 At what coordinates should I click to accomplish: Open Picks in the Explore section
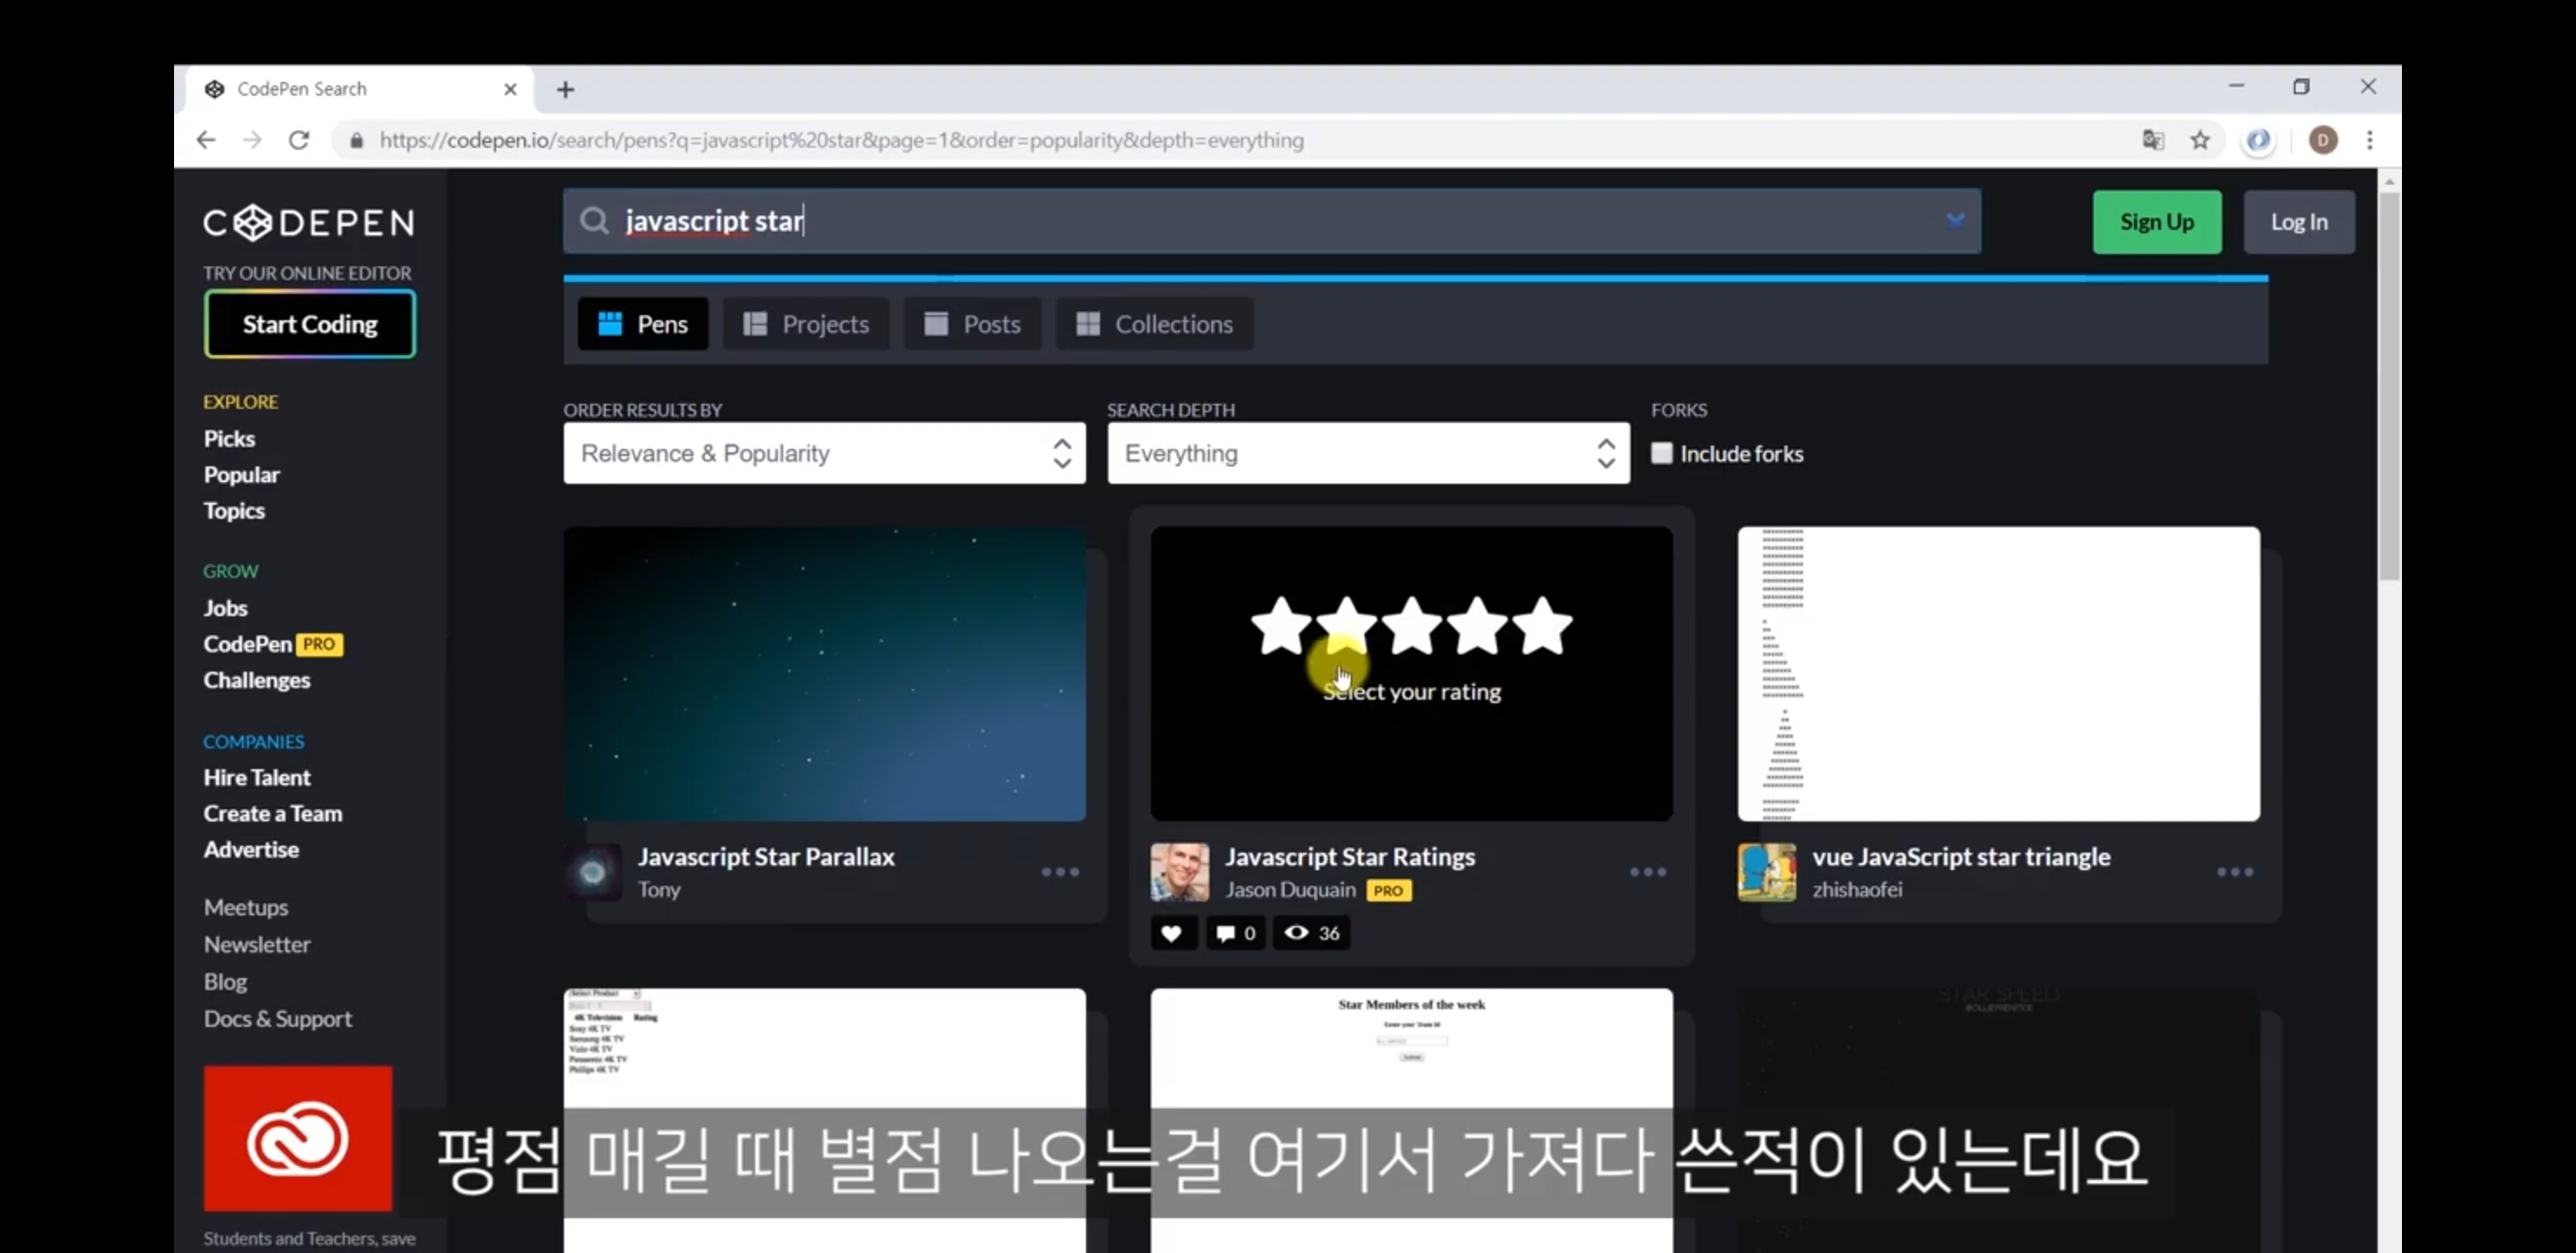coord(229,439)
